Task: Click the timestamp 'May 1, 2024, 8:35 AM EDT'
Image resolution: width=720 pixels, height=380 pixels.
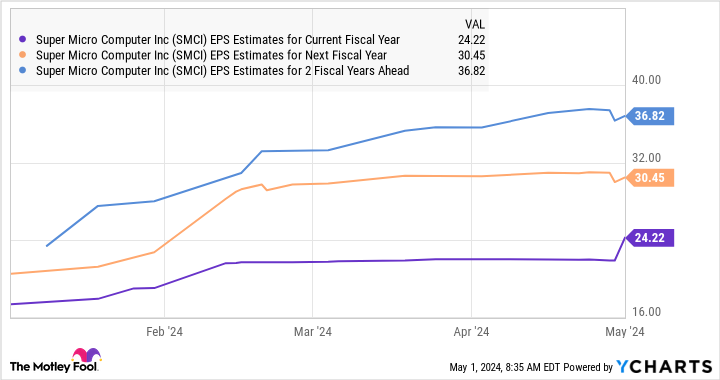Action: click(505, 367)
